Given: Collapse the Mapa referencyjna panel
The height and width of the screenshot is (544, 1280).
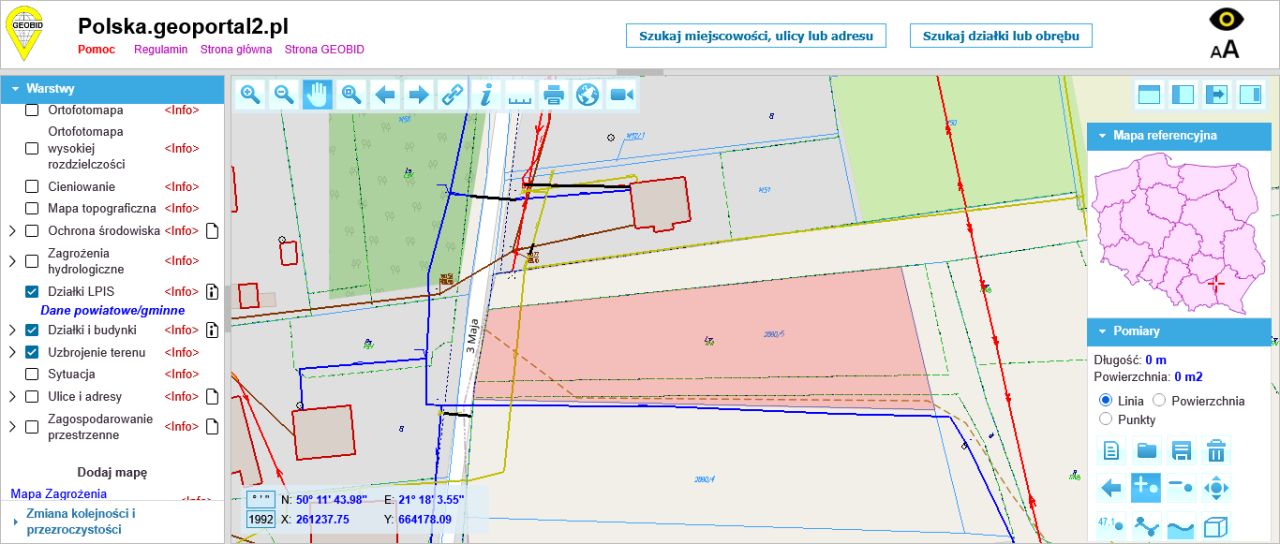Looking at the screenshot, I should tap(1180, 135).
